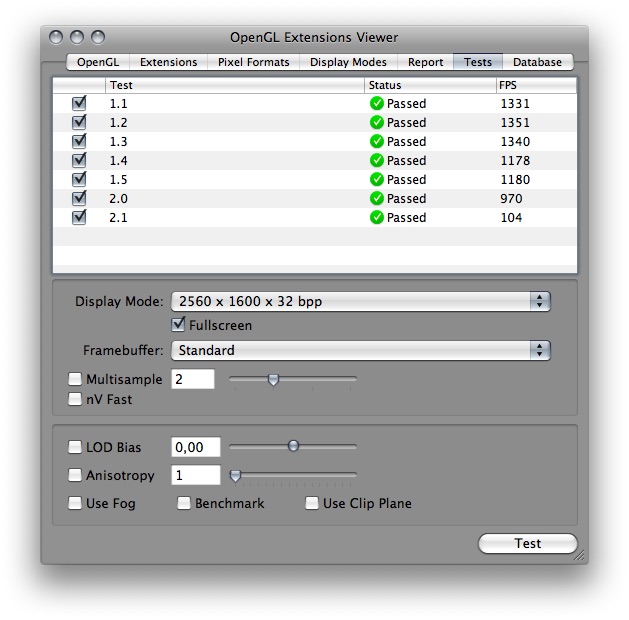Enable the nV Fast checkbox
This screenshot has width=629, height=620.
(x=75, y=399)
